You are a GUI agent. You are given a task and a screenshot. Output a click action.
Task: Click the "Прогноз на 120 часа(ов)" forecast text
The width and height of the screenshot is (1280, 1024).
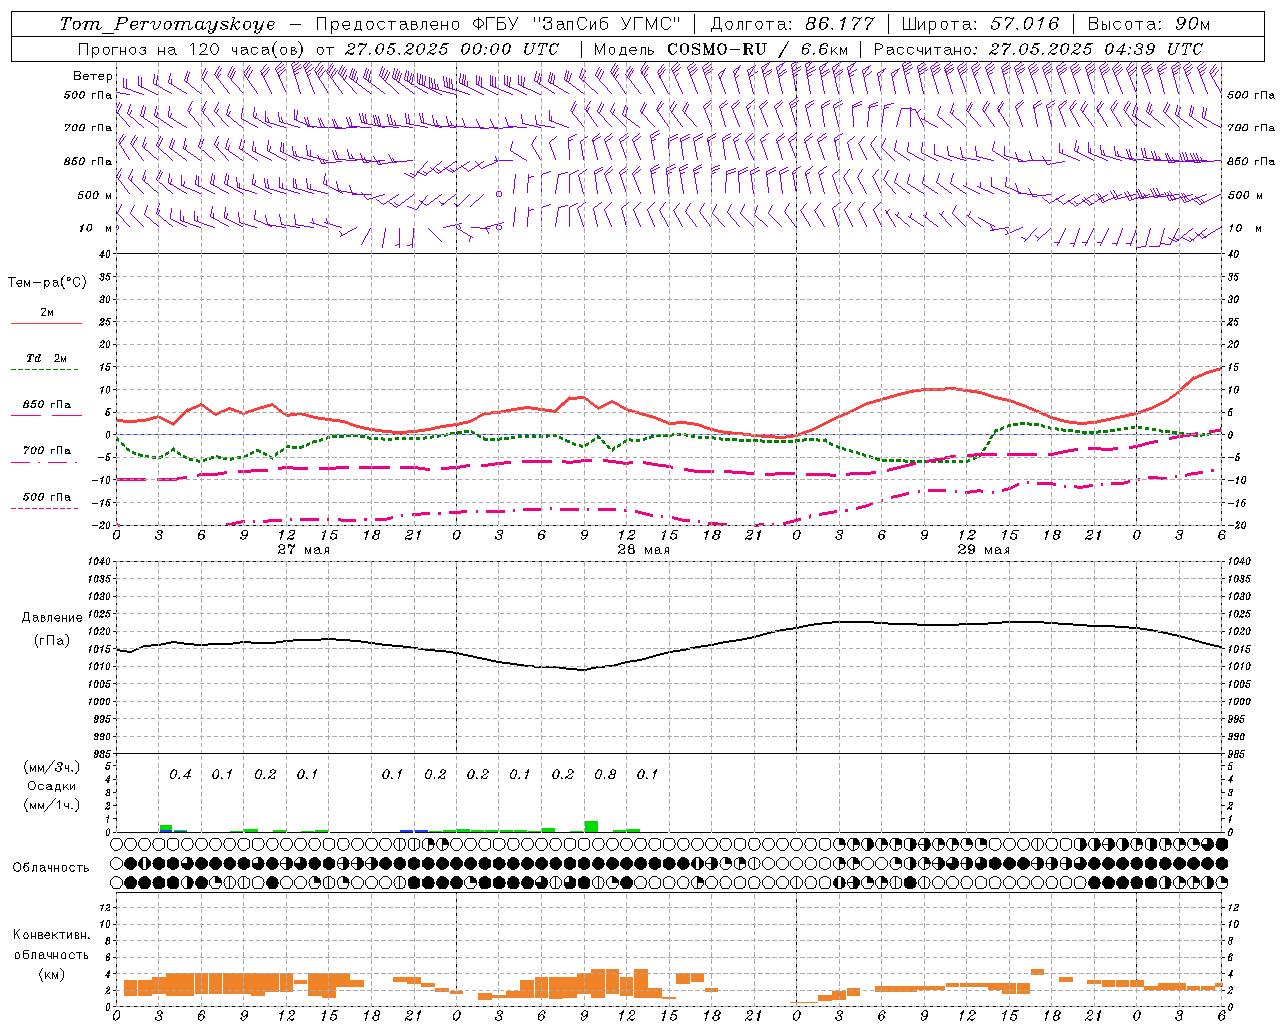pyautogui.click(x=193, y=49)
